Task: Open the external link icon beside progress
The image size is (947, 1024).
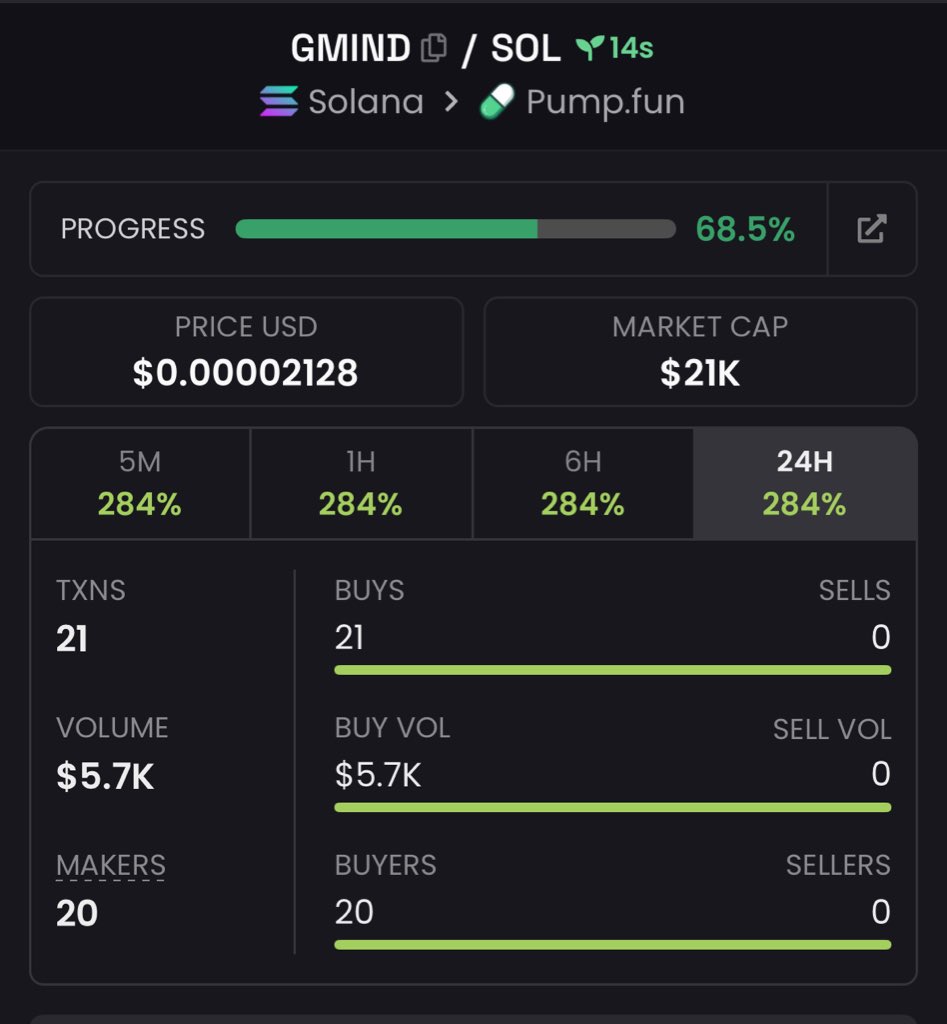Action: click(x=872, y=229)
